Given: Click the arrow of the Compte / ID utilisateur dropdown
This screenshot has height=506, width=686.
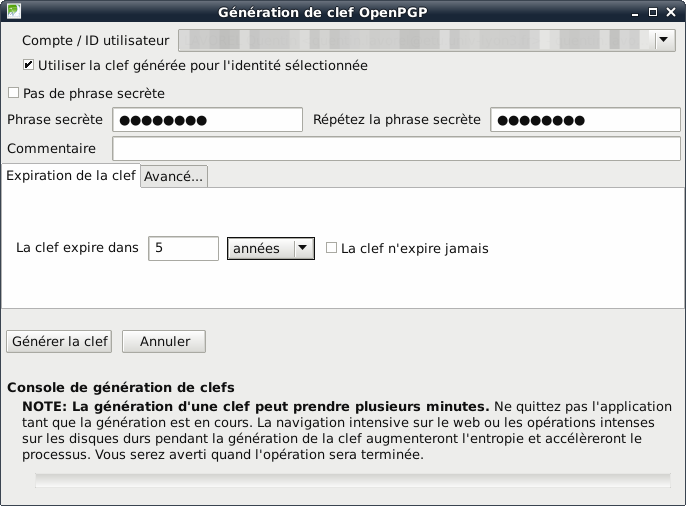Looking at the screenshot, I should pyautogui.click(x=664, y=40).
